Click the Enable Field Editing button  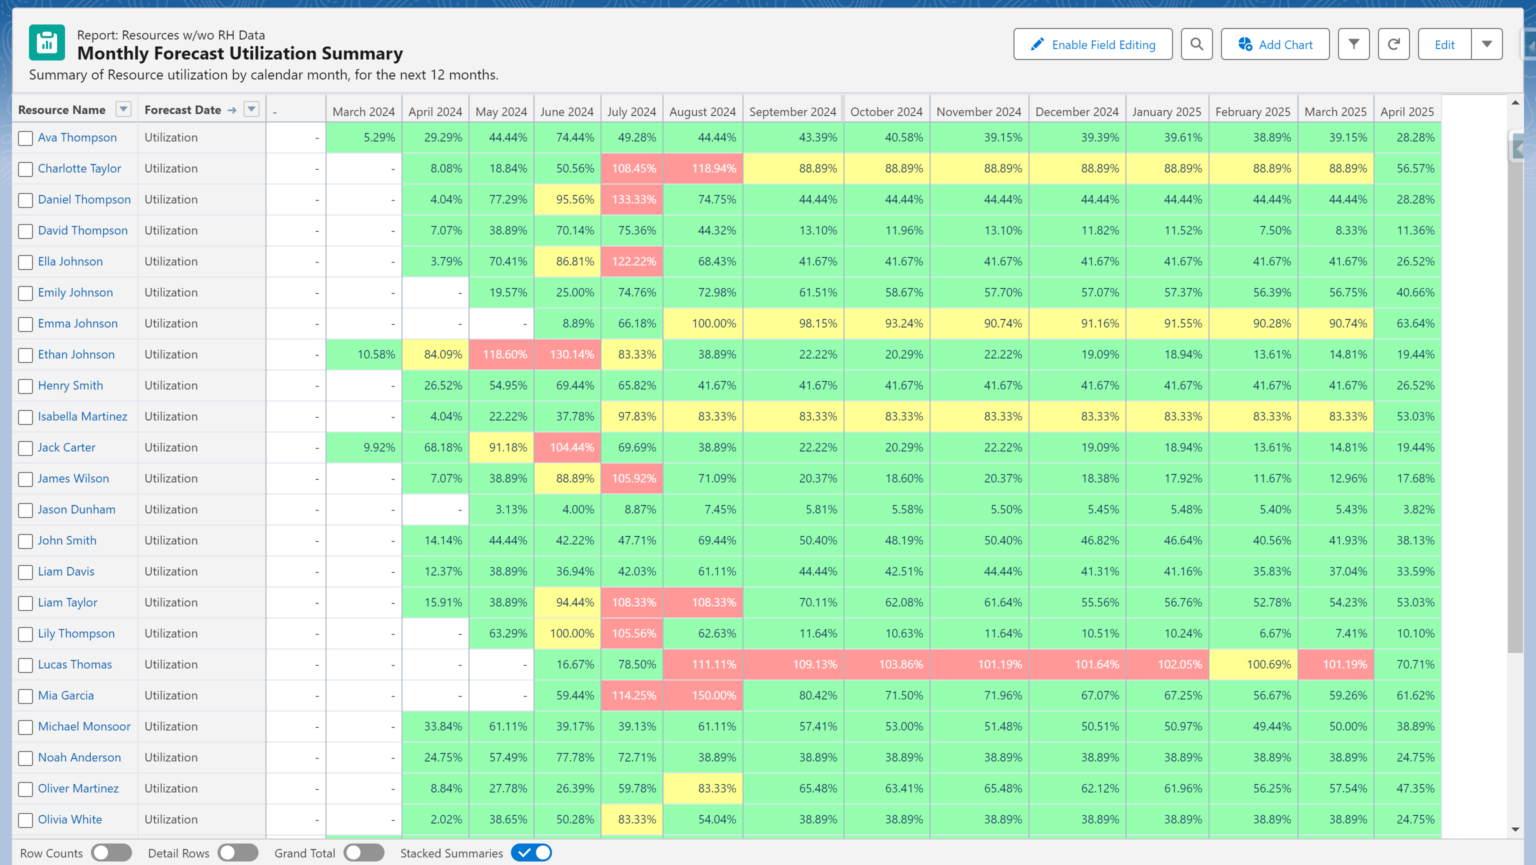tap(1093, 44)
